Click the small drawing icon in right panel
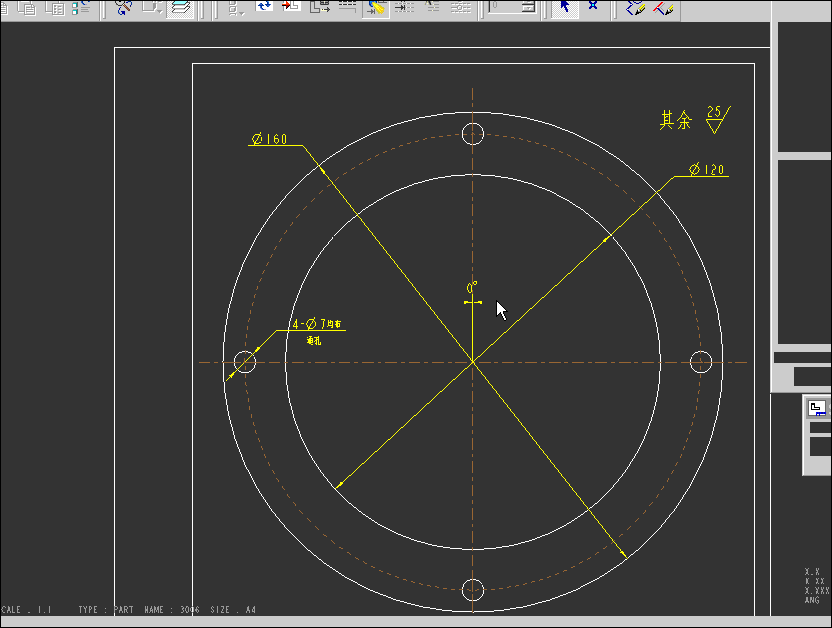832x628 pixels. pos(816,407)
